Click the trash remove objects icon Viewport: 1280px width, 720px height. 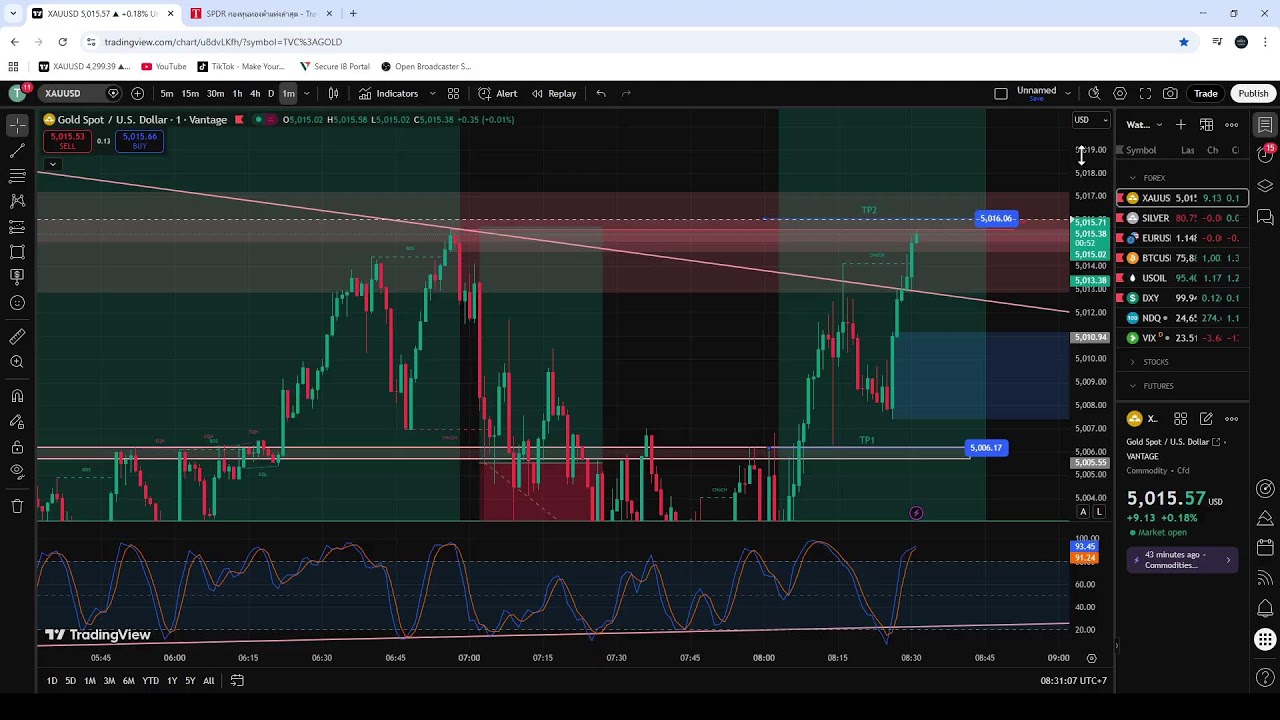pos(17,506)
